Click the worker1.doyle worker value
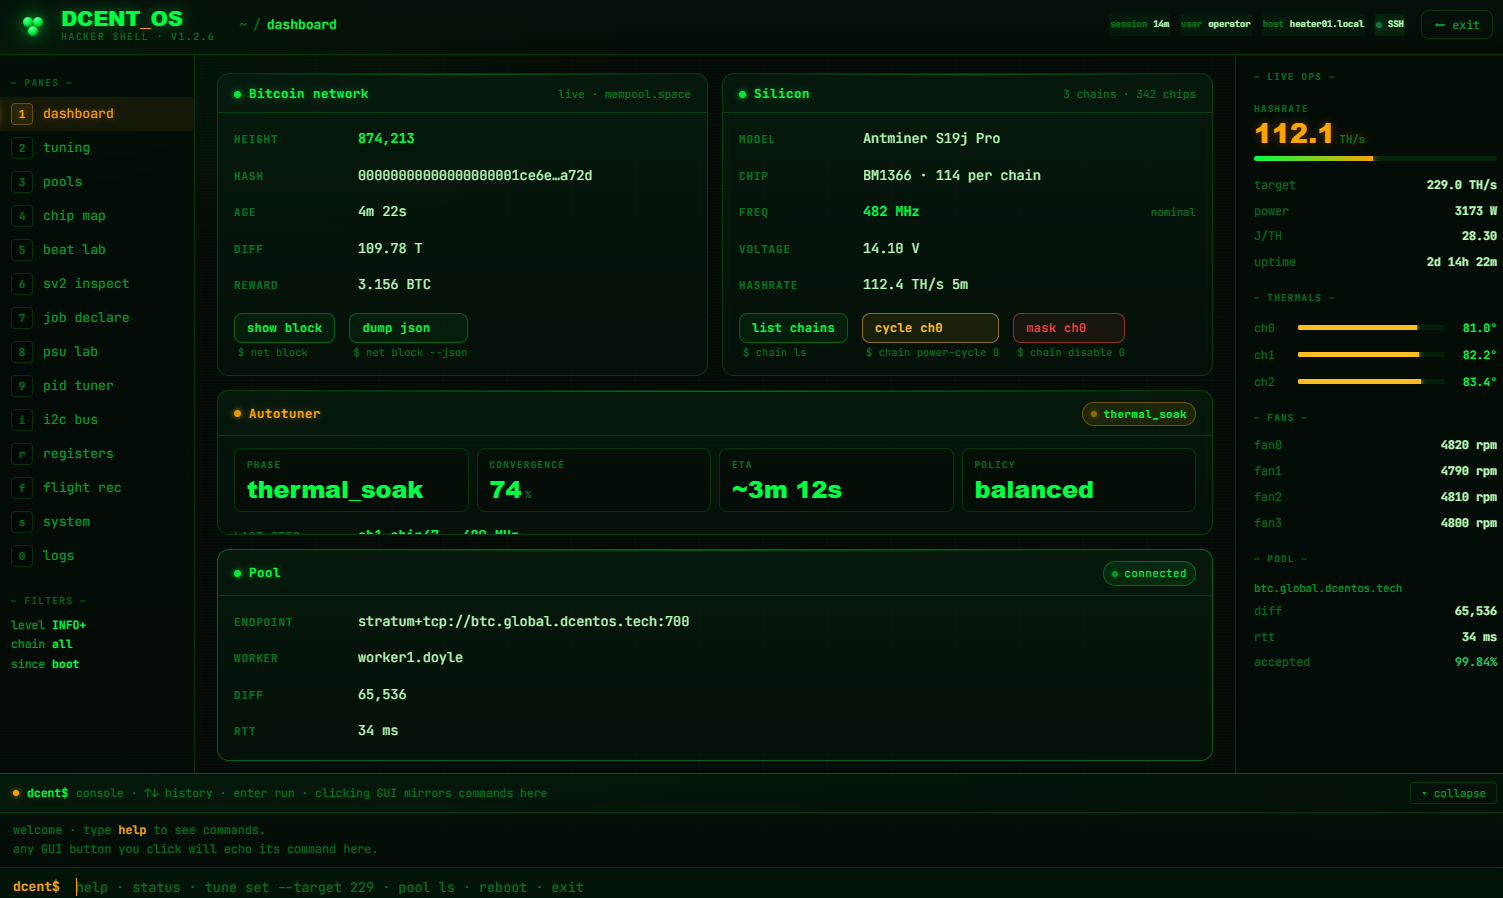The width and height of the screenshot is (1503, 898). 410,658
